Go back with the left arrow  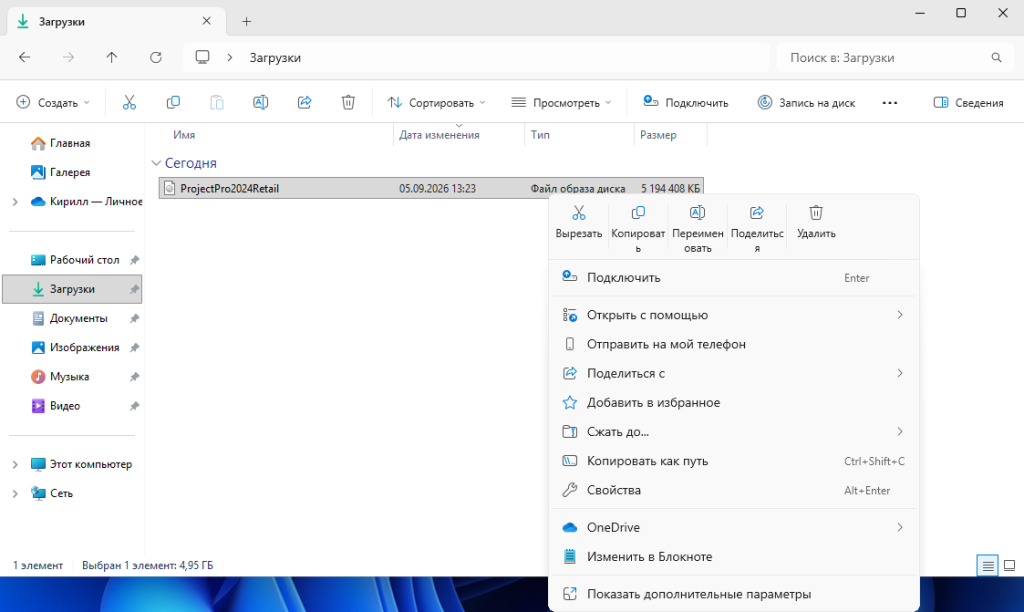(25, 57)
